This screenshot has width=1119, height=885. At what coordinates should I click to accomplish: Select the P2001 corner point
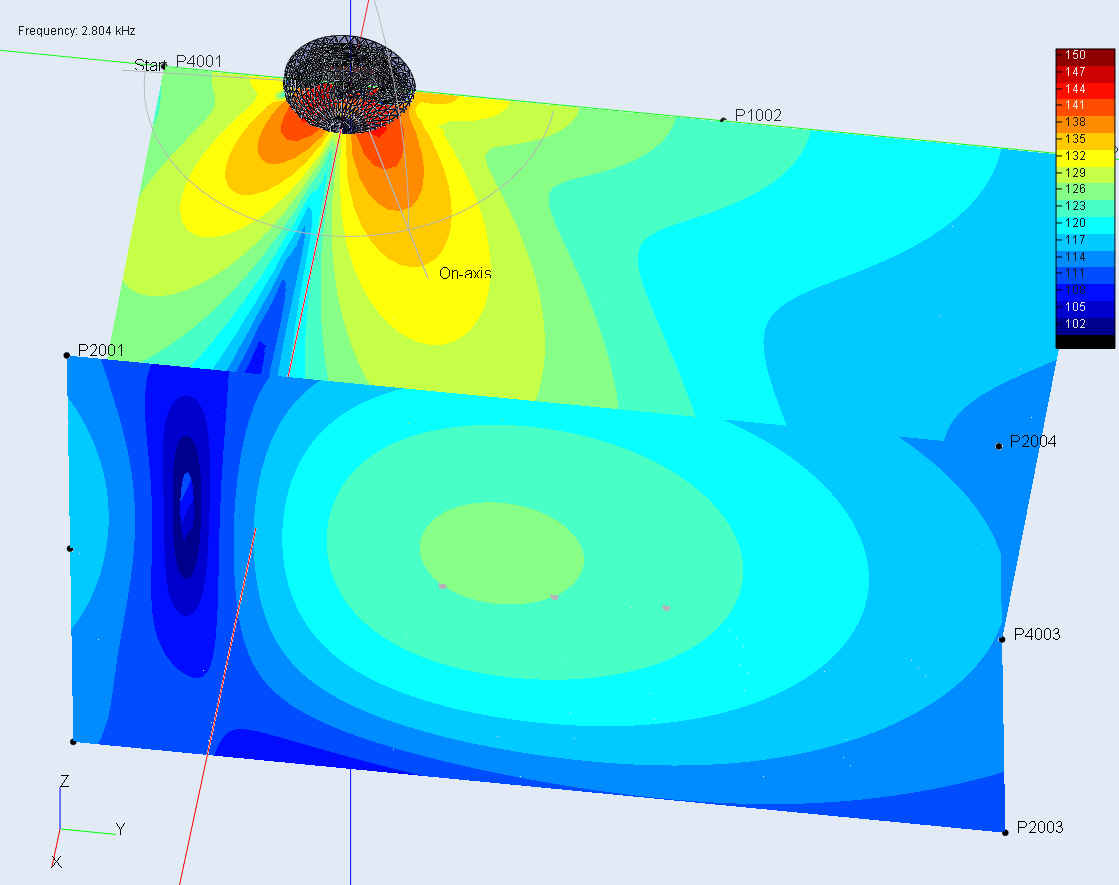pos(67,355)
